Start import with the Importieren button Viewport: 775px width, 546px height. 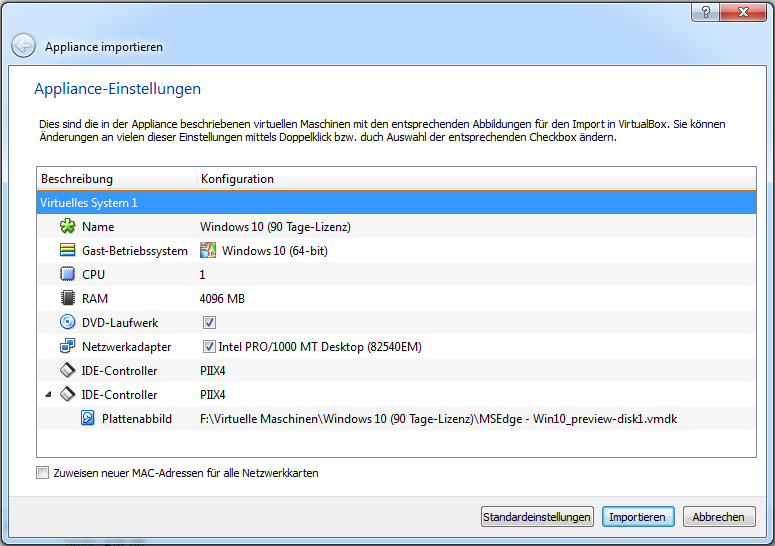coord(638,517)
